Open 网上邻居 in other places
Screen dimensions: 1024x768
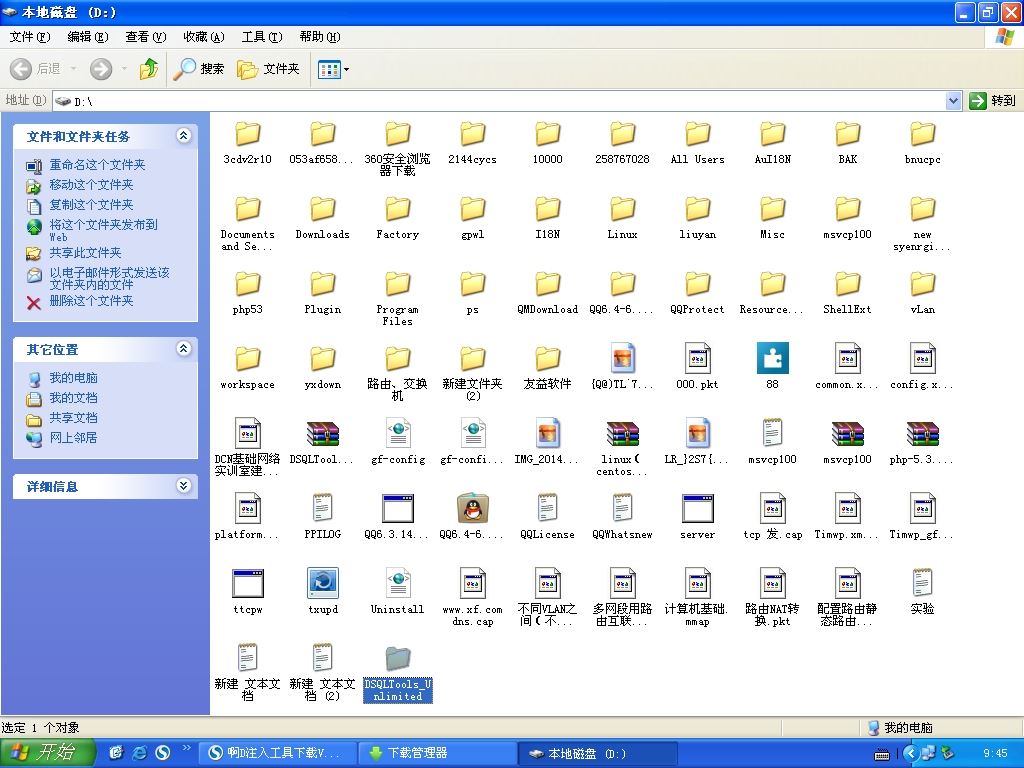point(73,438)
